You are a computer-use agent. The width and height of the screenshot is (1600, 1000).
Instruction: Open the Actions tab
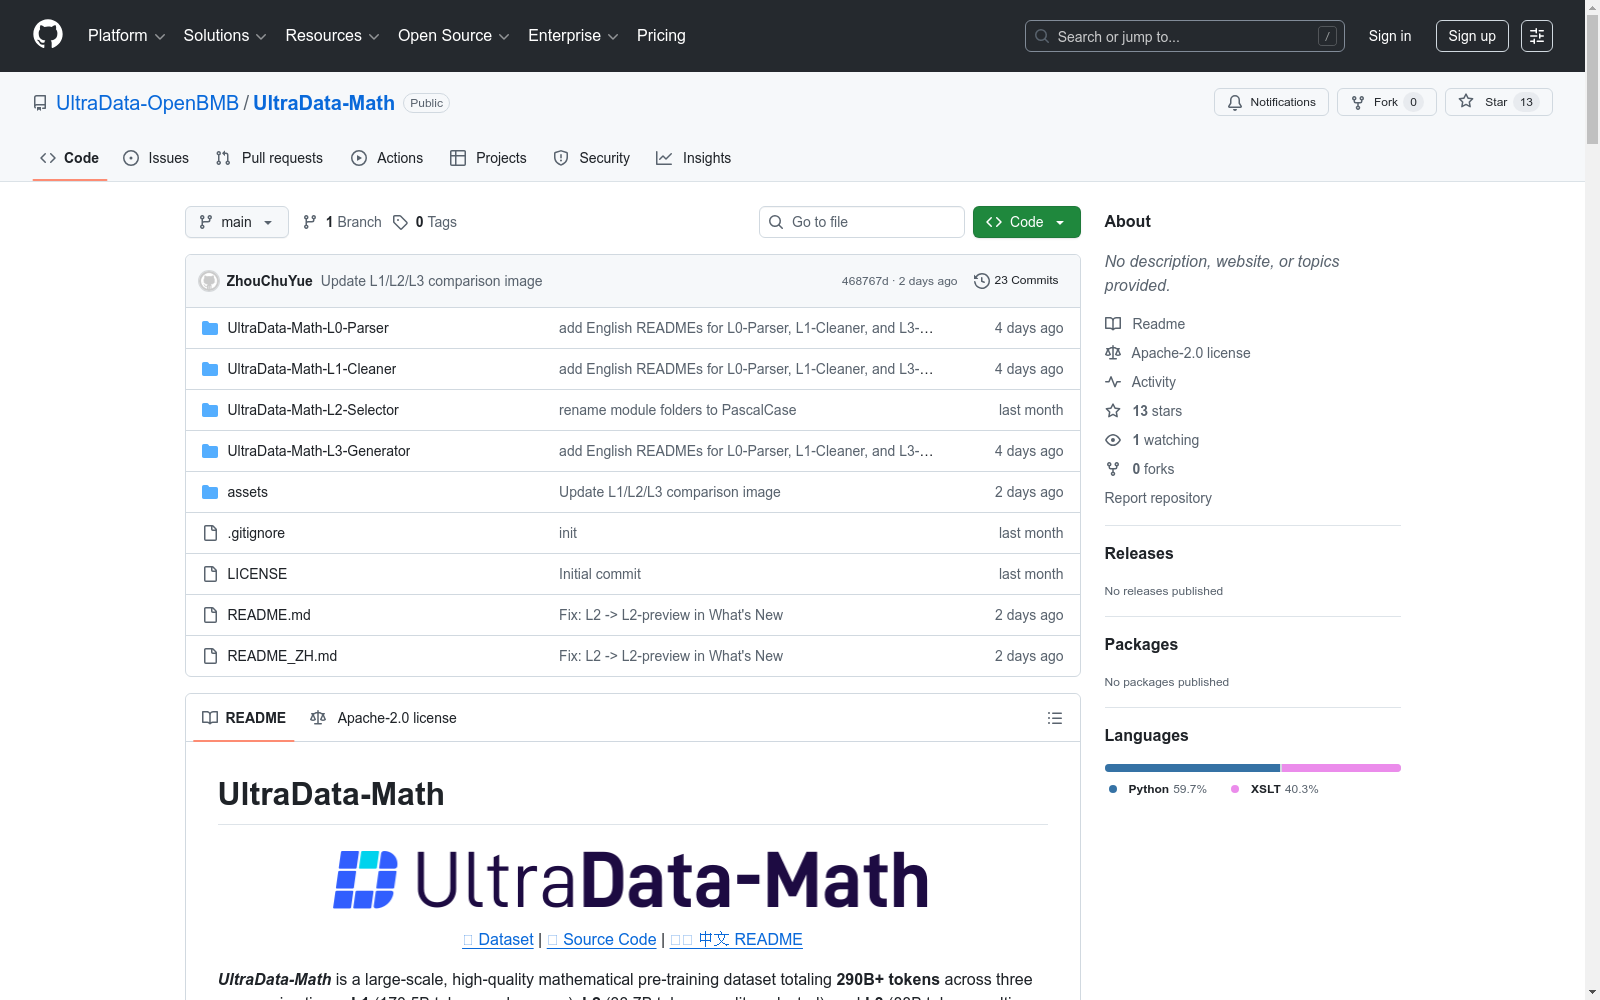pos(387,158)
